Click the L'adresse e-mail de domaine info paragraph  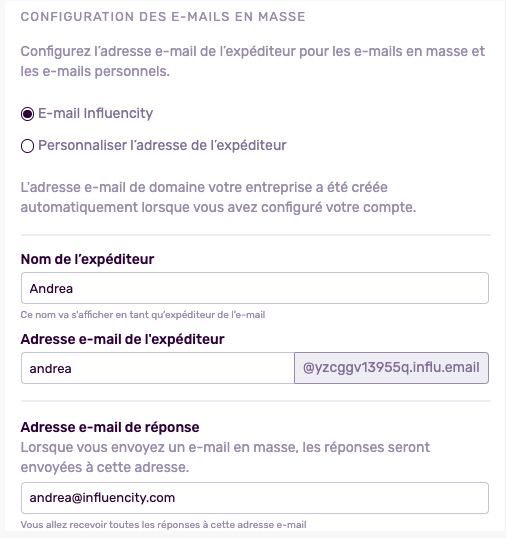218,197
